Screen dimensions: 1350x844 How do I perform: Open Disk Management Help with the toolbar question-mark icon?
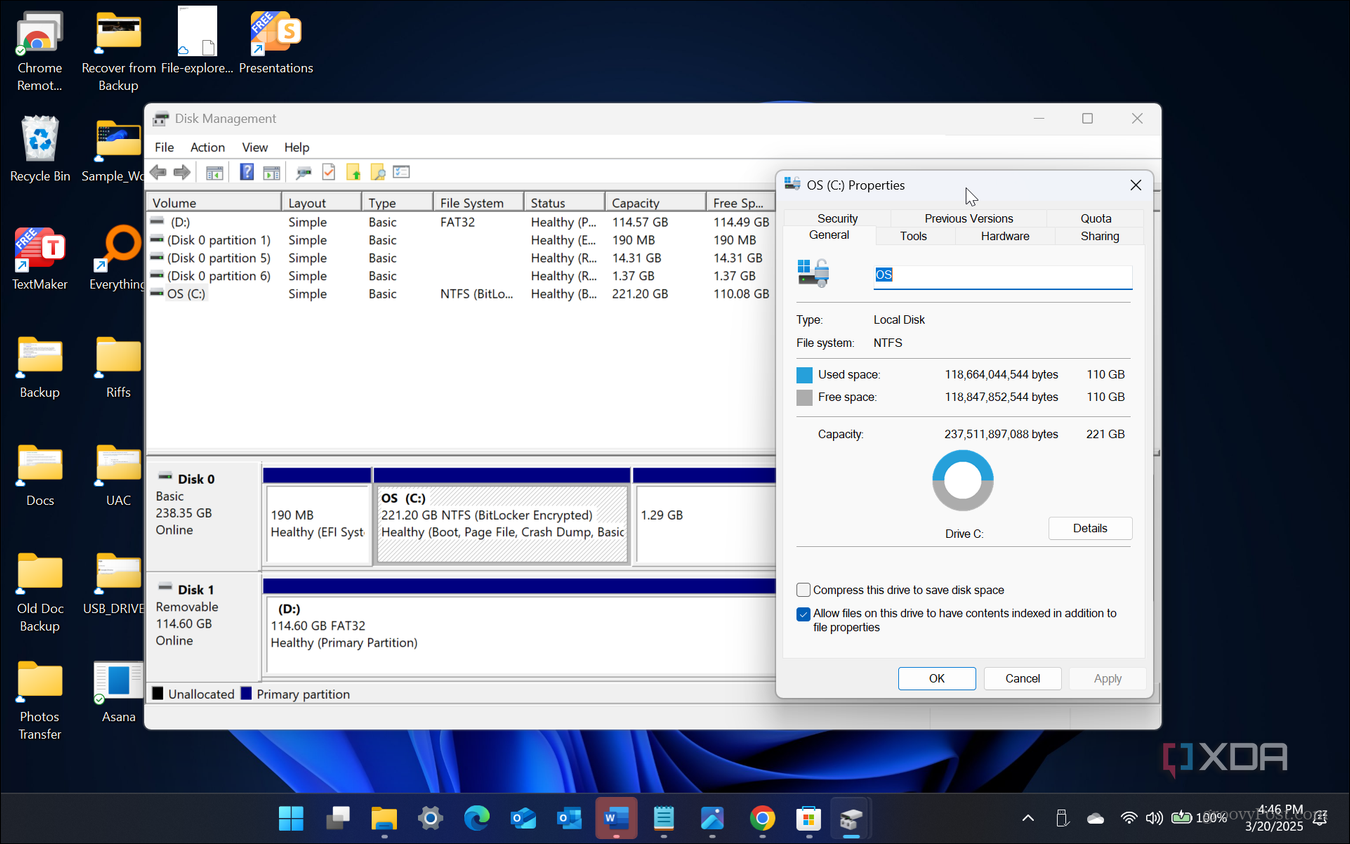coord(246,172)
